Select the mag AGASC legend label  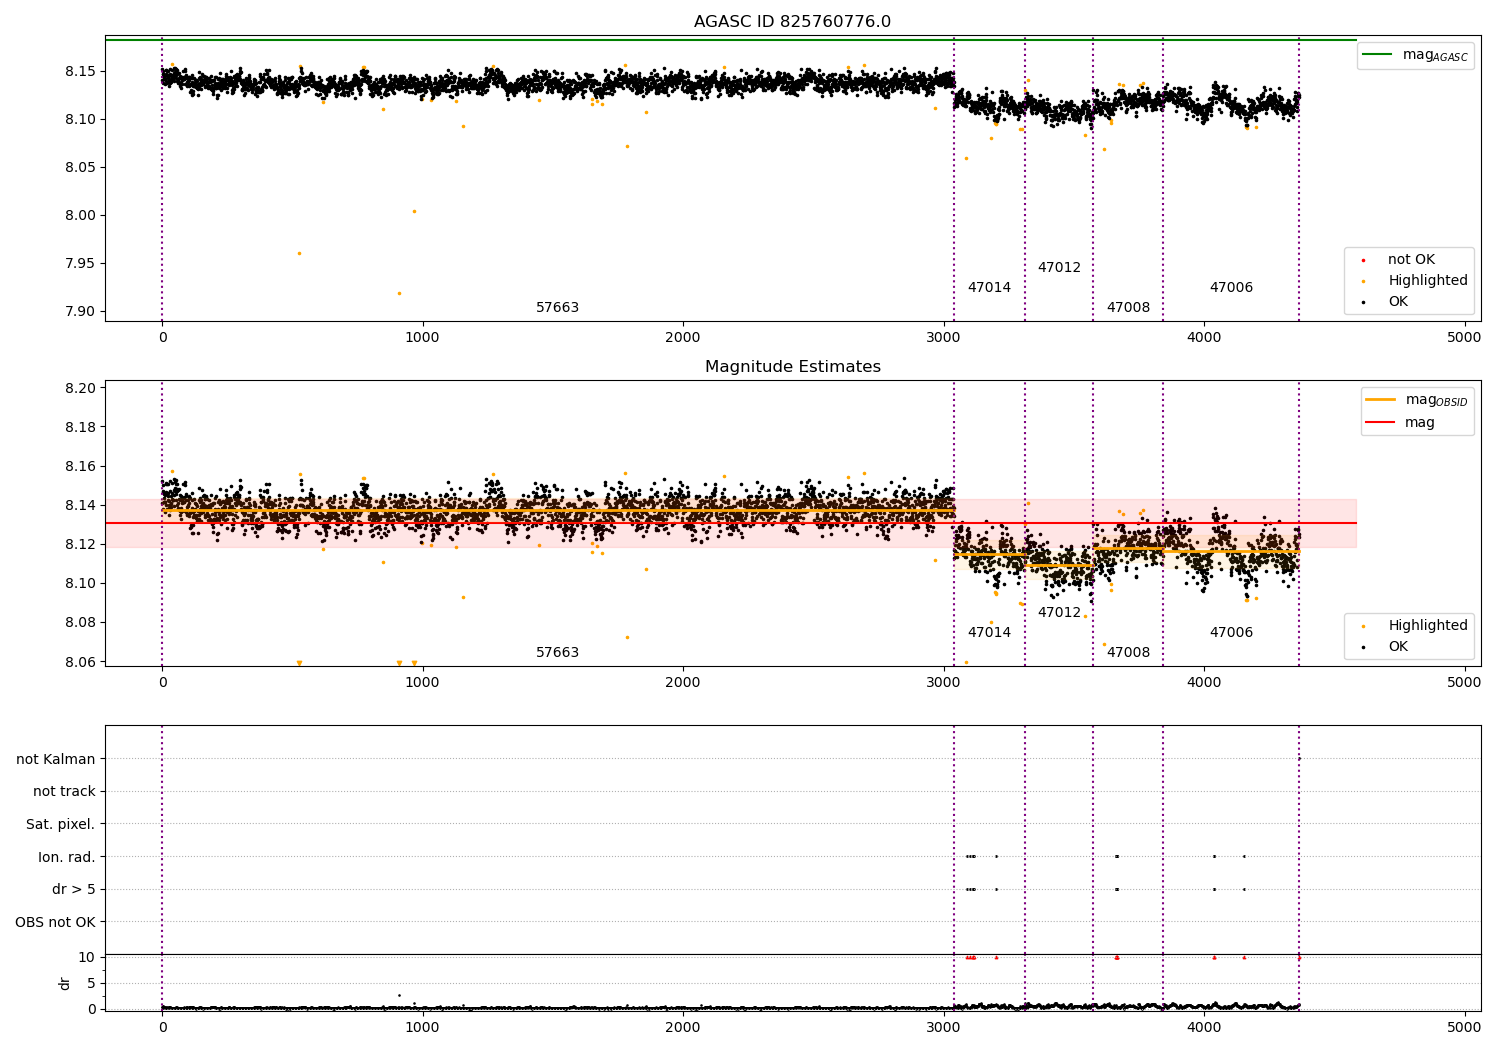coord(1435,55)
